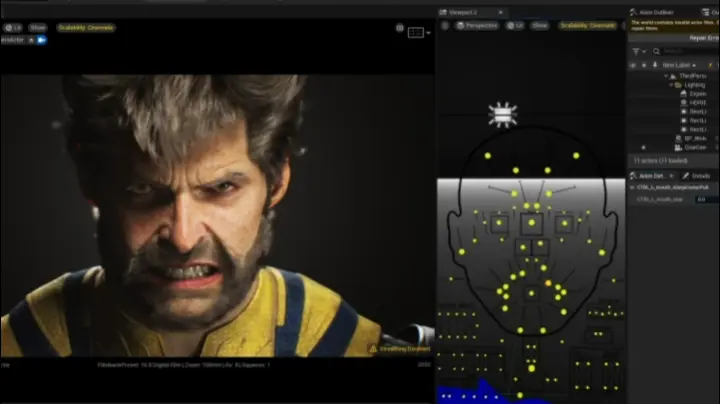Close the Viewport 2 tab
The height and width of the screenshot is (404, 720).
[501, 12]
